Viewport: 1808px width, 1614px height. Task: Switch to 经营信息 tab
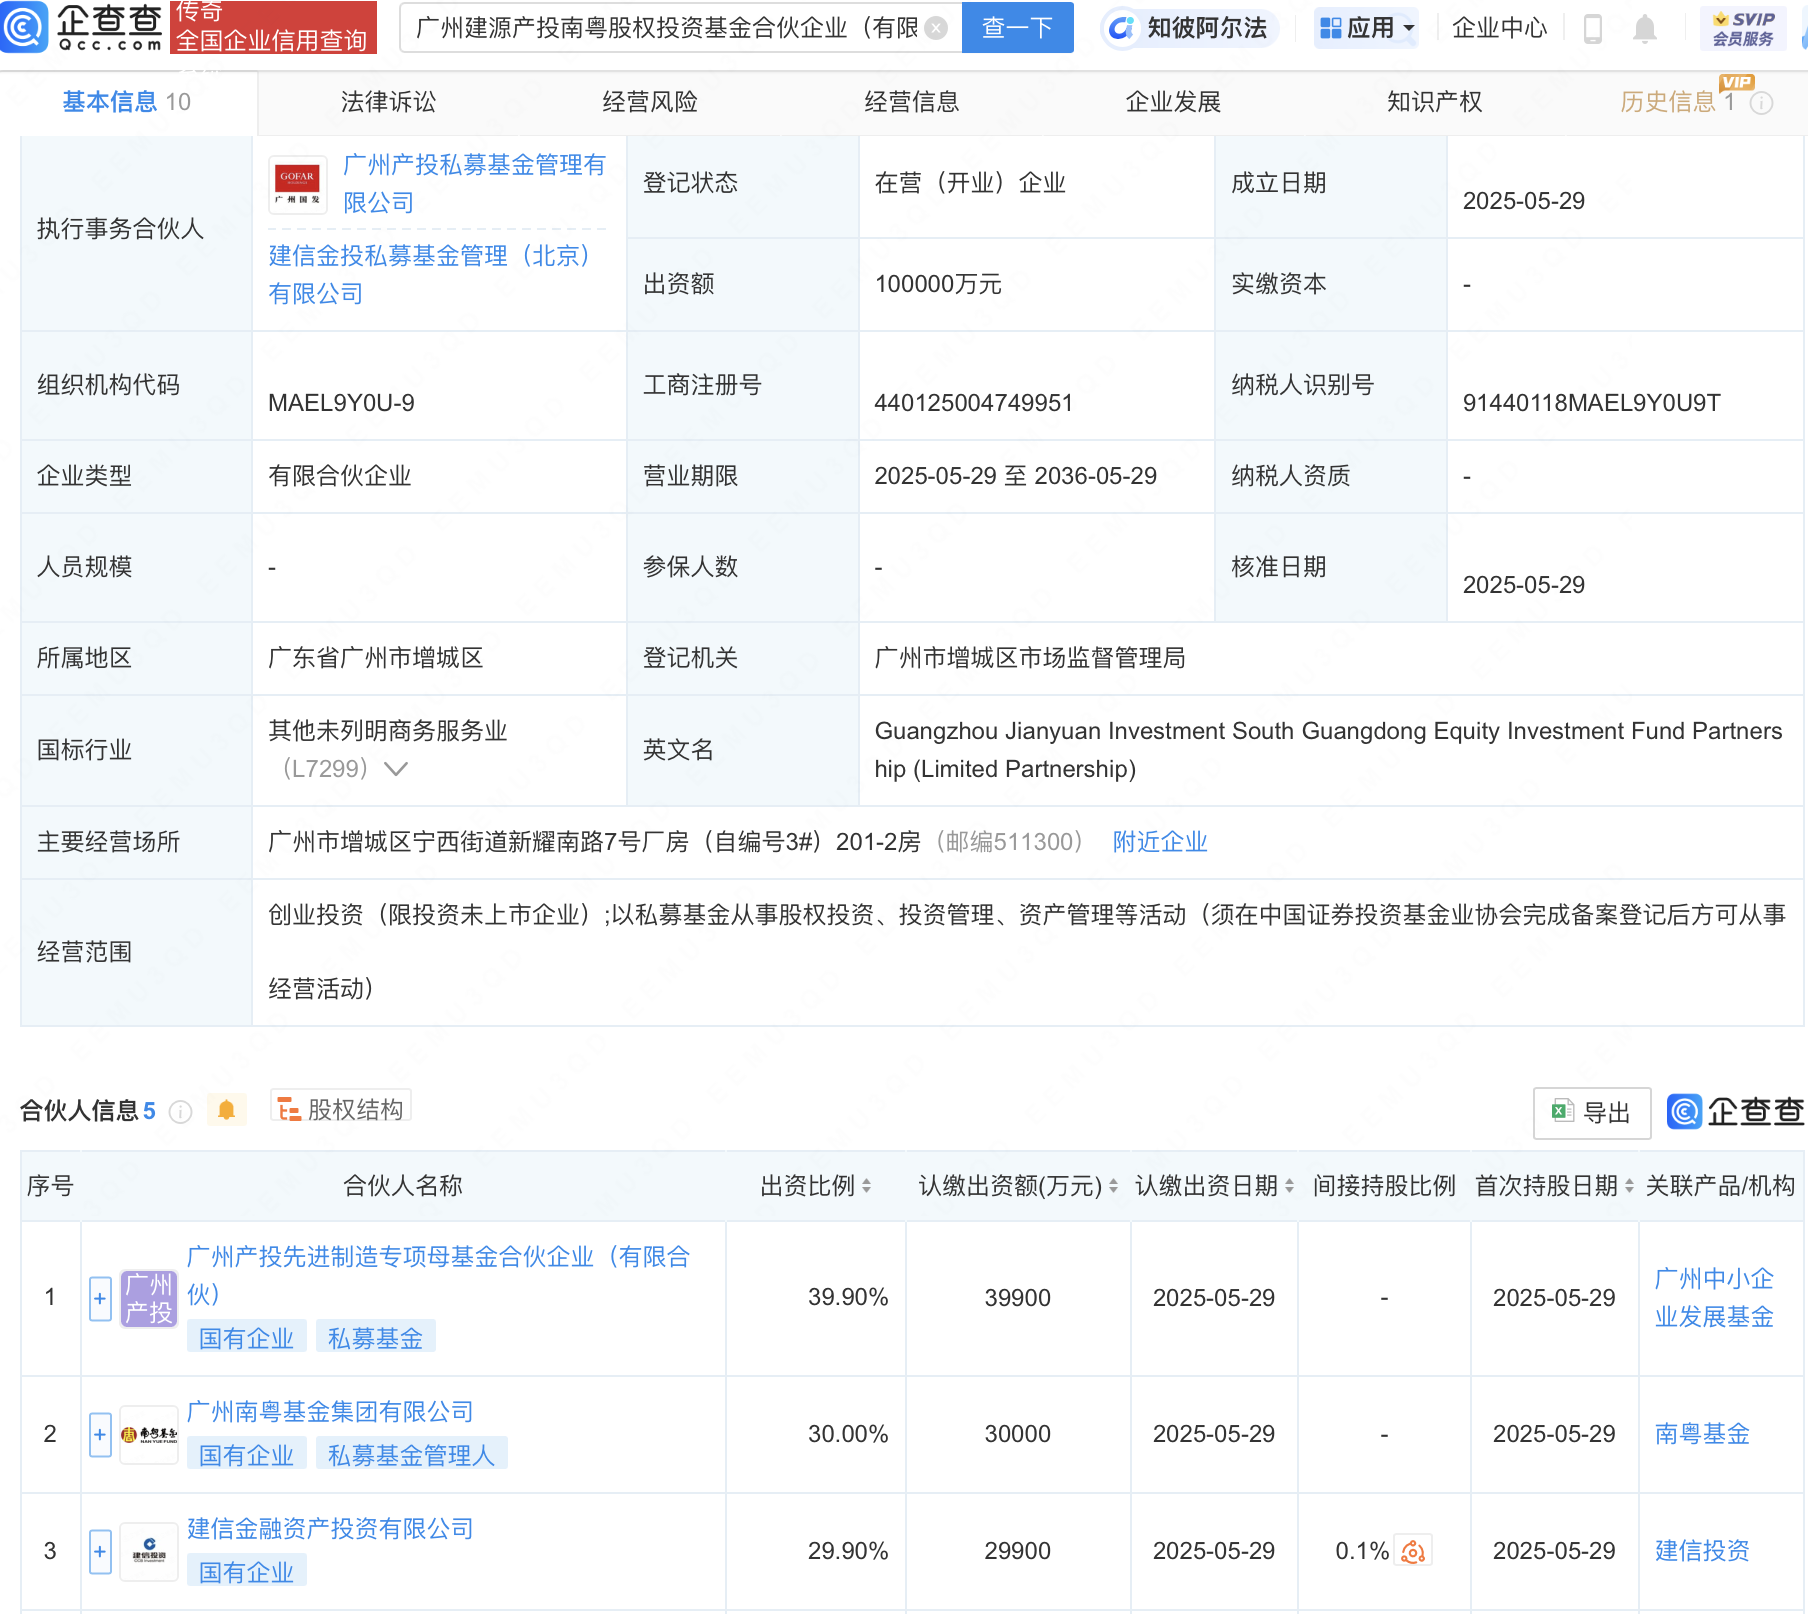click(912, 102)
